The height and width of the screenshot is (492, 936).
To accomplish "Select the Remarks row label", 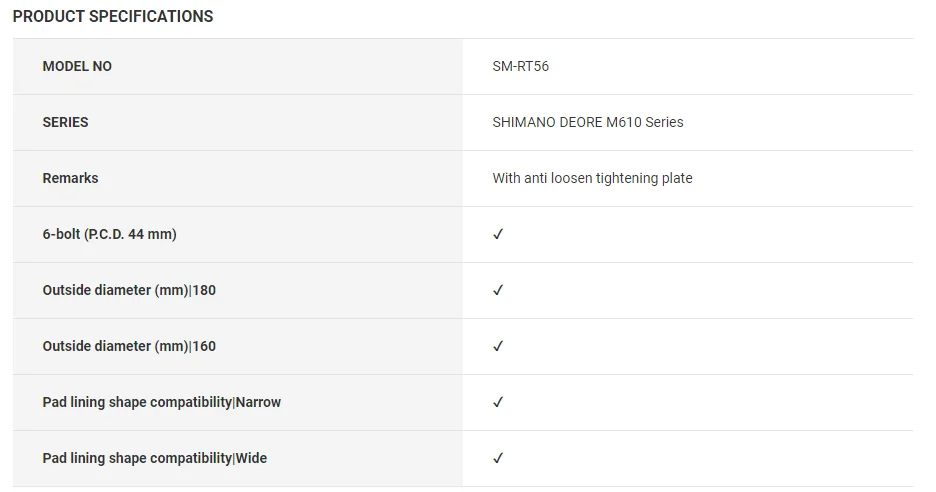I will tap(70, 178).
